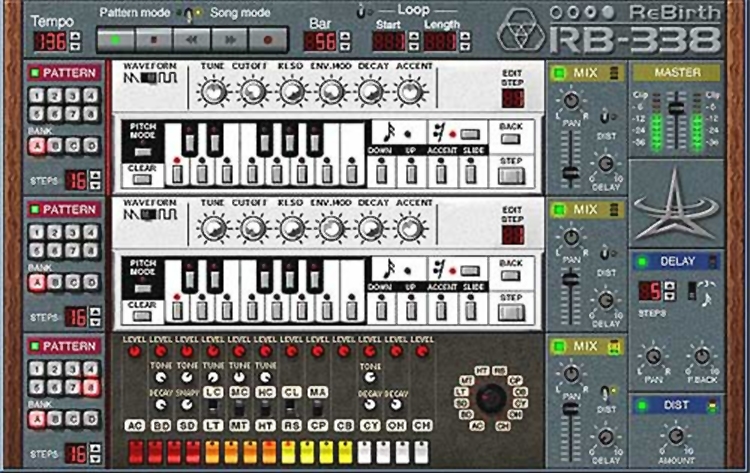Adjust STEPS count stepper on drum section
This screenshot has width=750, height=473.
pos(96,454)
